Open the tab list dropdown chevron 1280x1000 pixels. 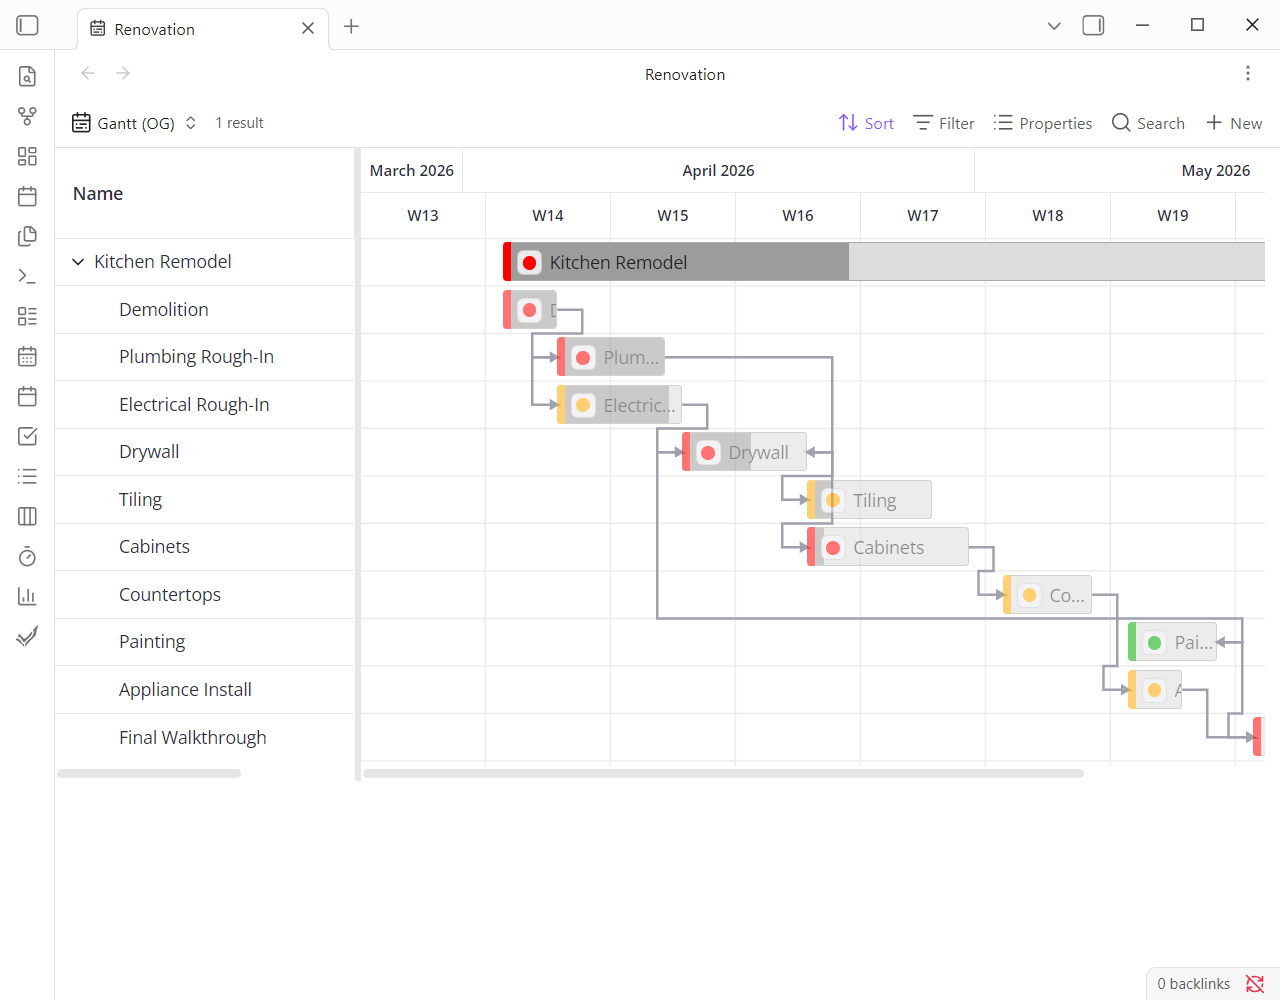(1054, 26)
